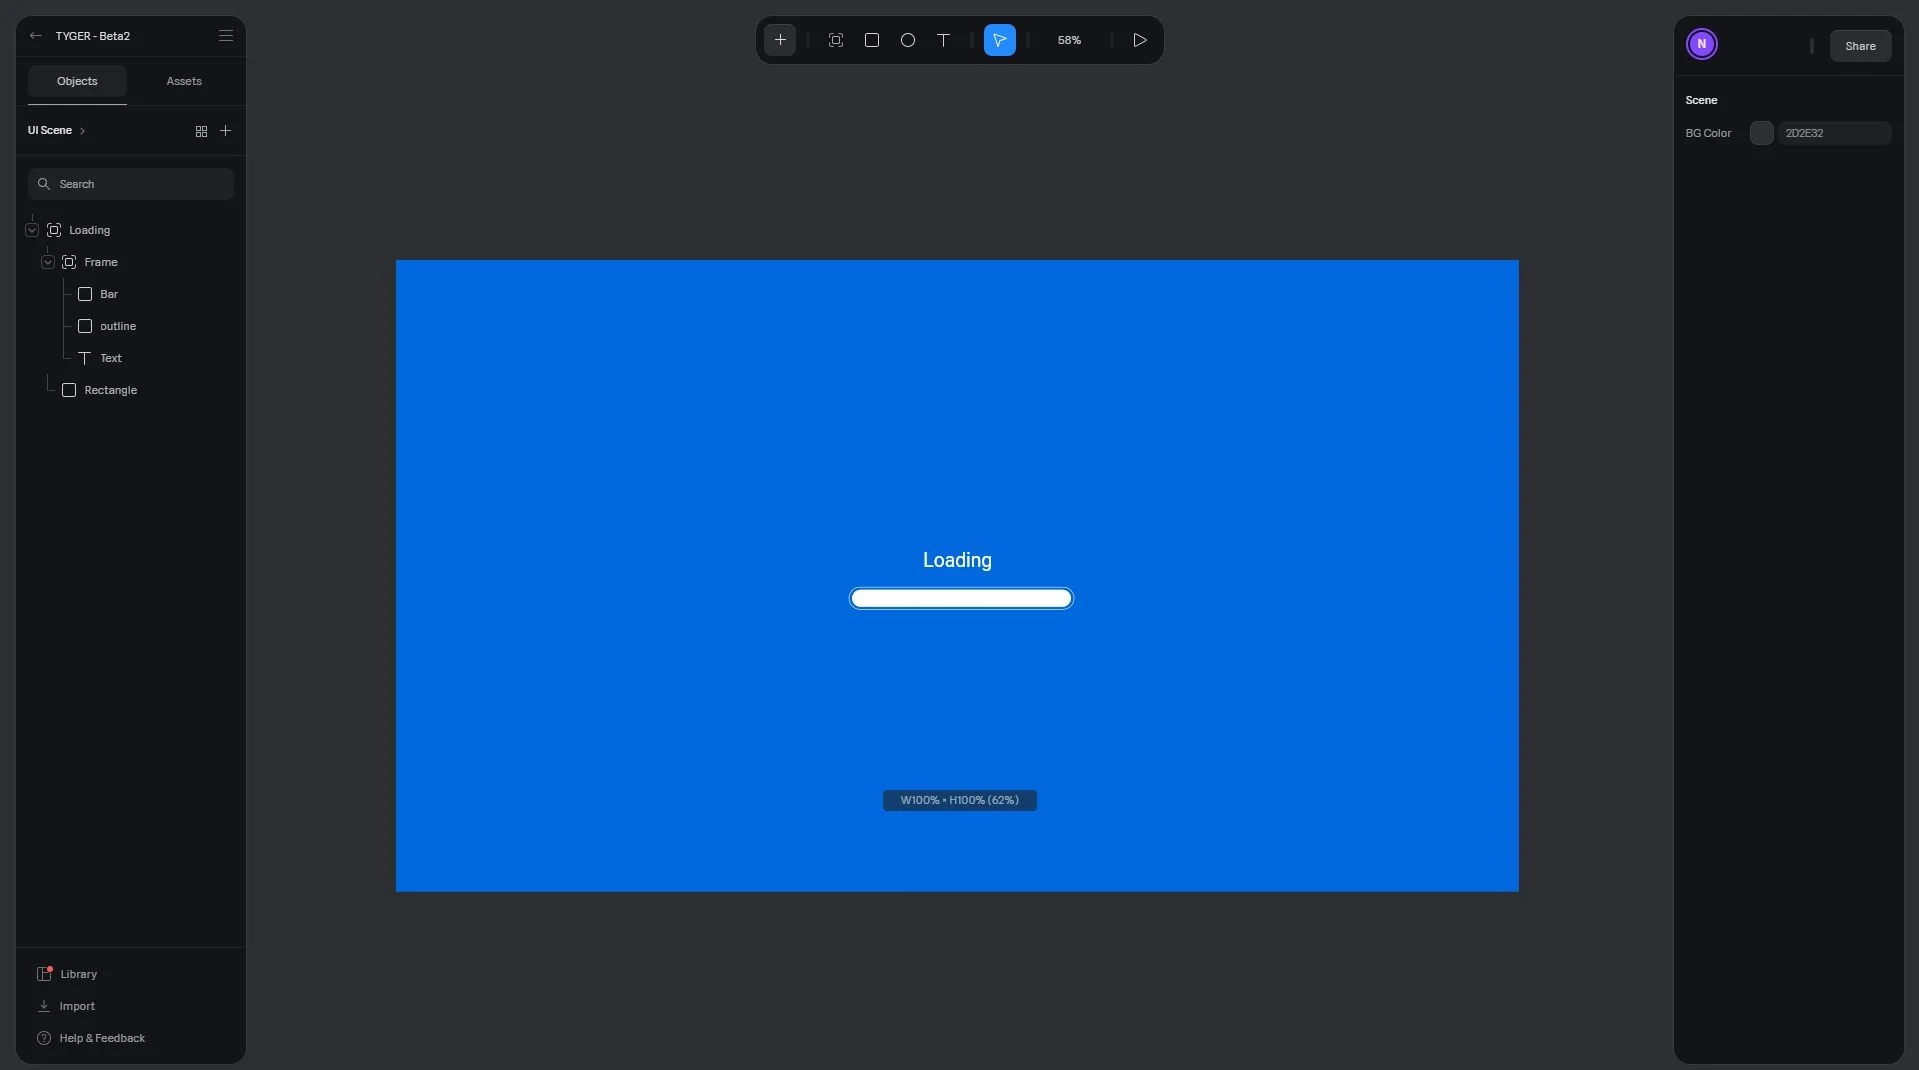Select the Text tool in toolbar

(x=943, y=40)
